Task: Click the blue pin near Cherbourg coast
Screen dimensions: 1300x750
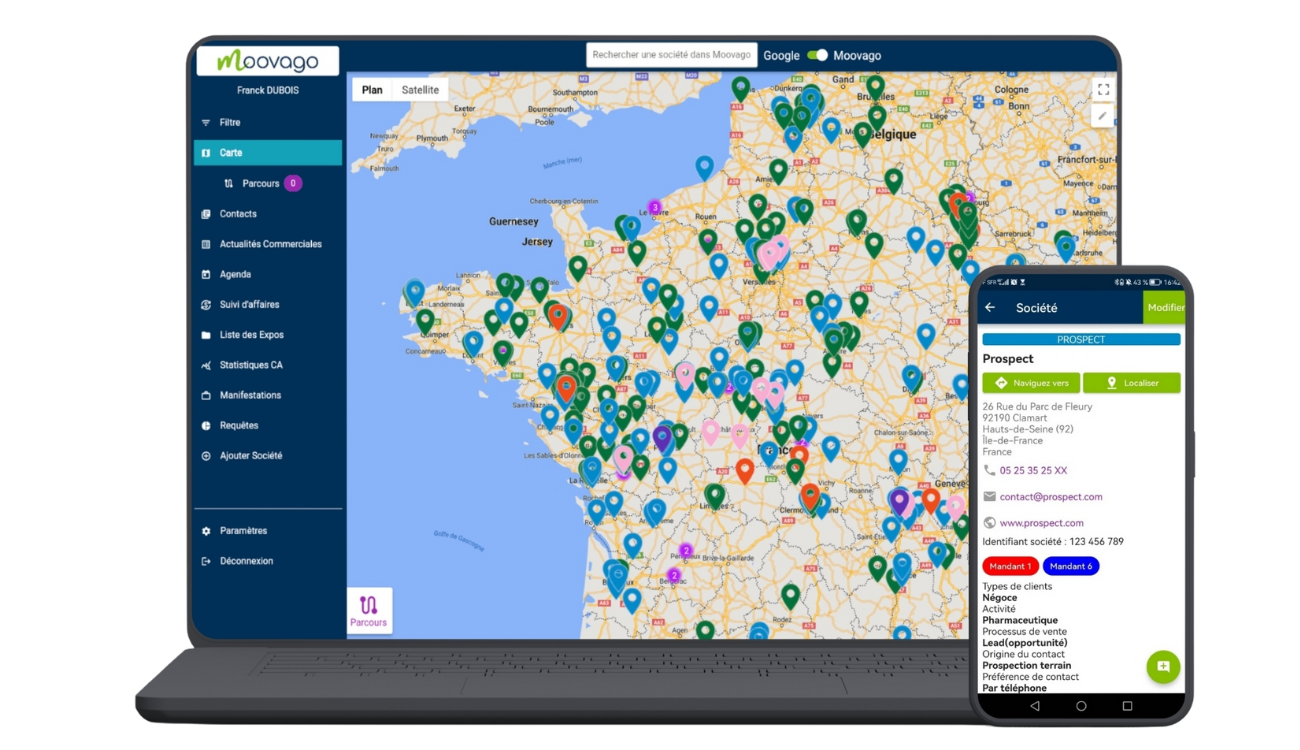Action: (x=705, y=167)
